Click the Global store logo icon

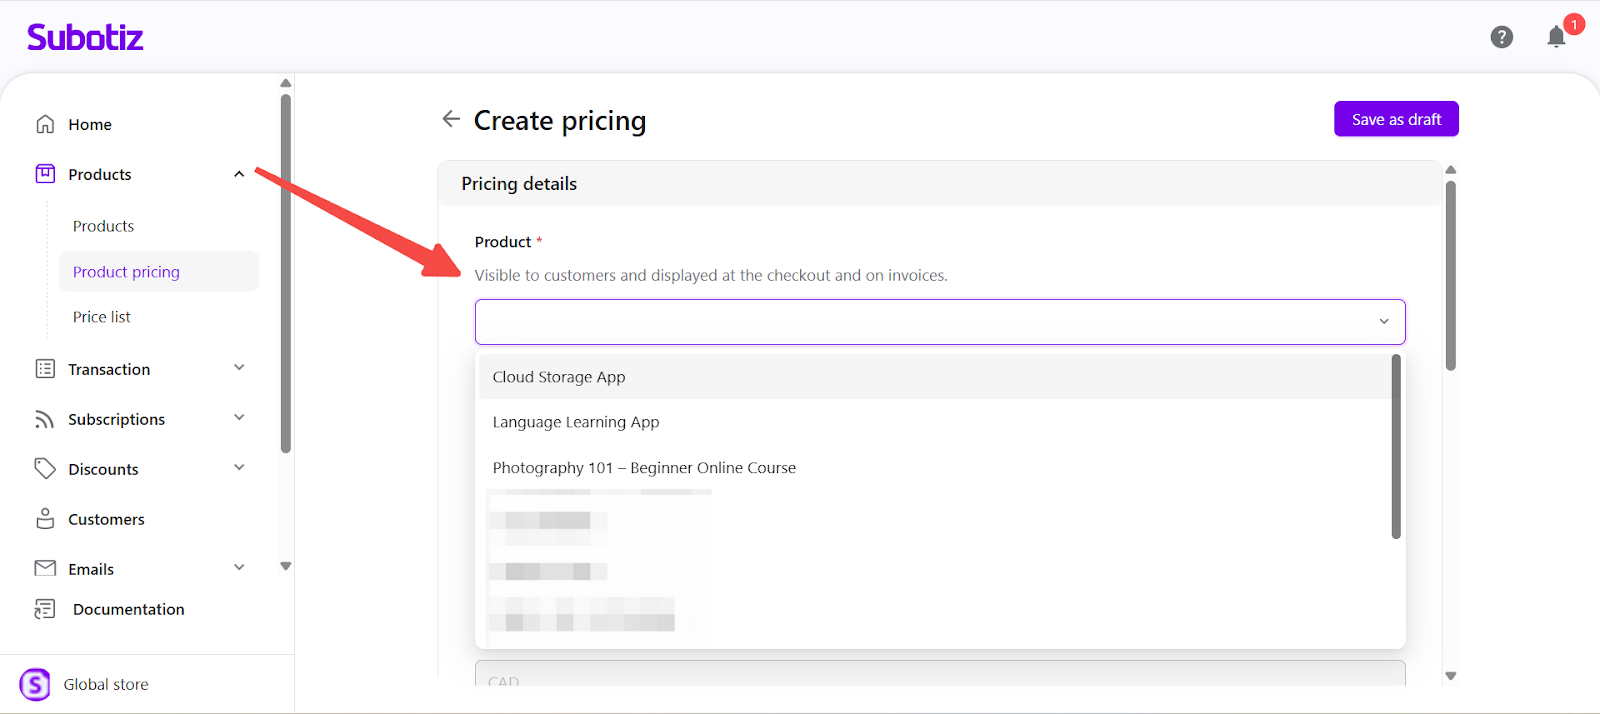click(35, 685)
